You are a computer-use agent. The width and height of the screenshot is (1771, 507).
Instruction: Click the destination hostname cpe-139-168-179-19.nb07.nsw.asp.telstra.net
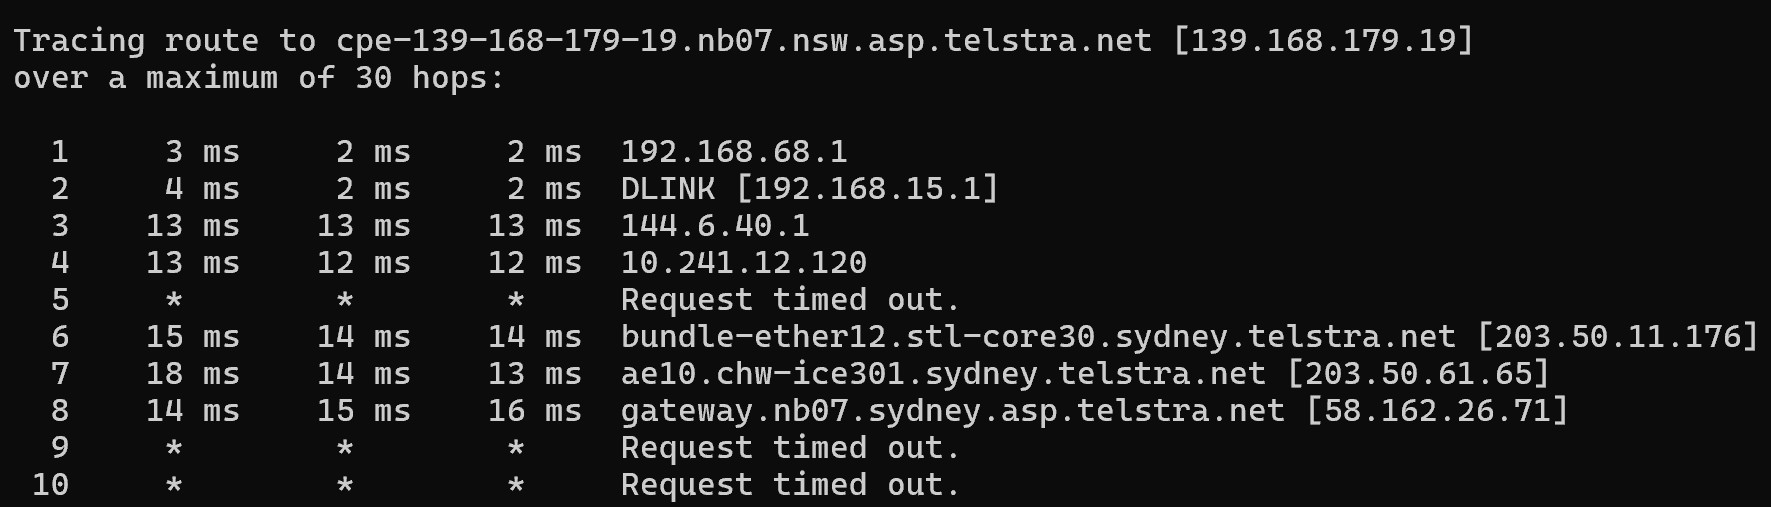(743, 41)
